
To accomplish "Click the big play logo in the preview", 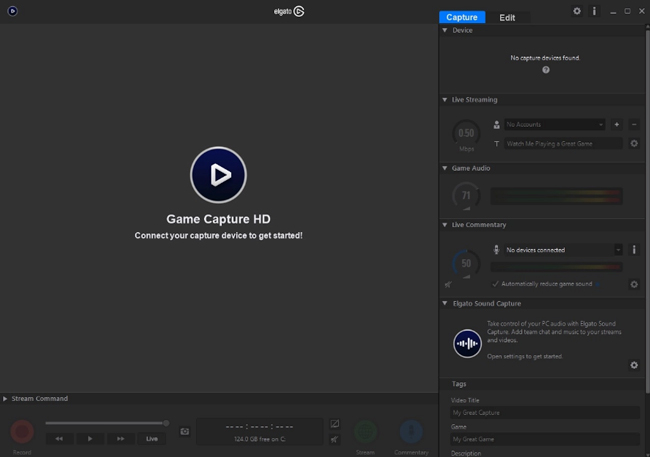I will 218,175.
